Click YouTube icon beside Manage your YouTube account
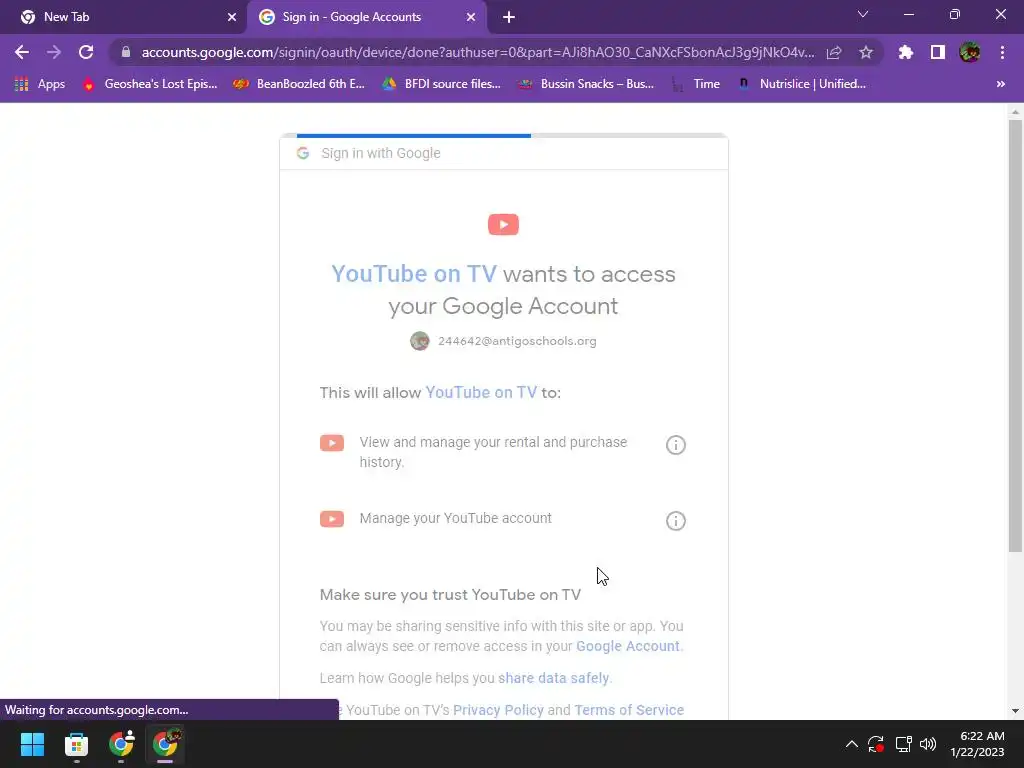This screenshot has height=768, width=1024. coord(332,519)
